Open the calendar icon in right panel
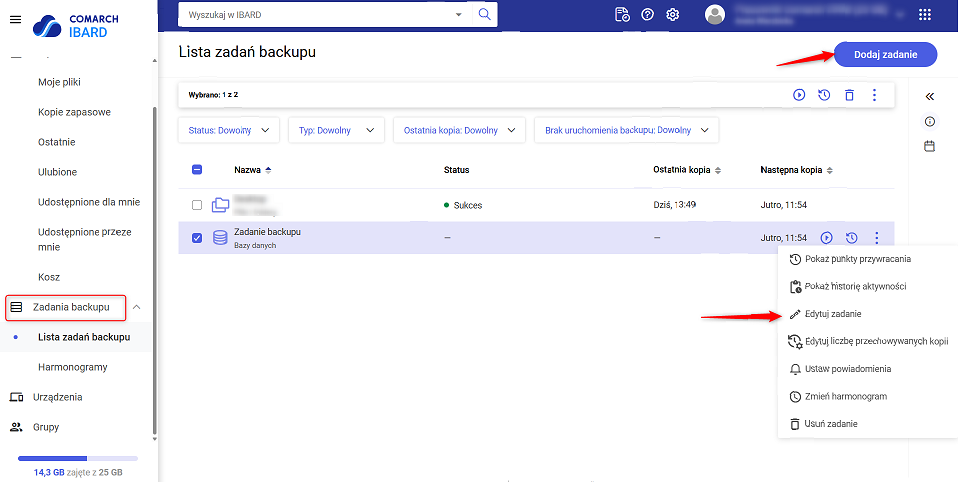The width and height of the screenshot is (964, 482). click(929, 146)
